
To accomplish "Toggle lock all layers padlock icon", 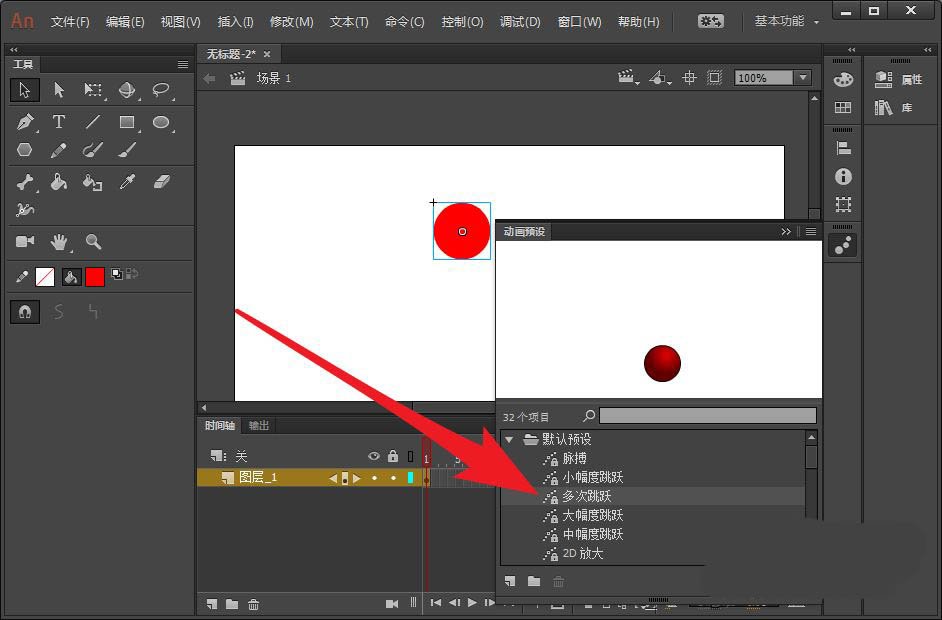I will [393, 456].
